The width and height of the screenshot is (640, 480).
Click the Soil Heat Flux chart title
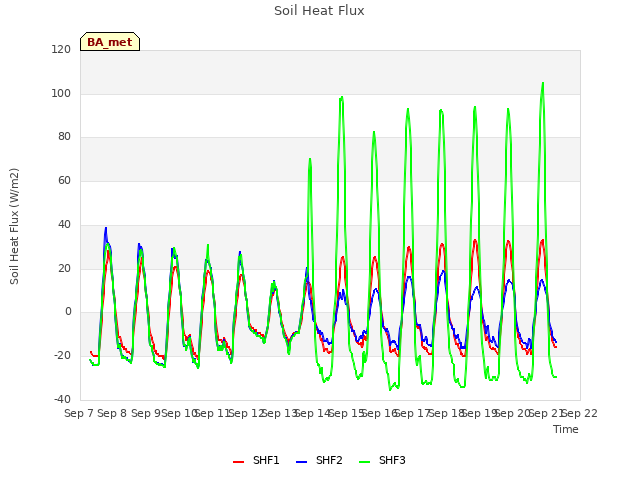point(319,11)
